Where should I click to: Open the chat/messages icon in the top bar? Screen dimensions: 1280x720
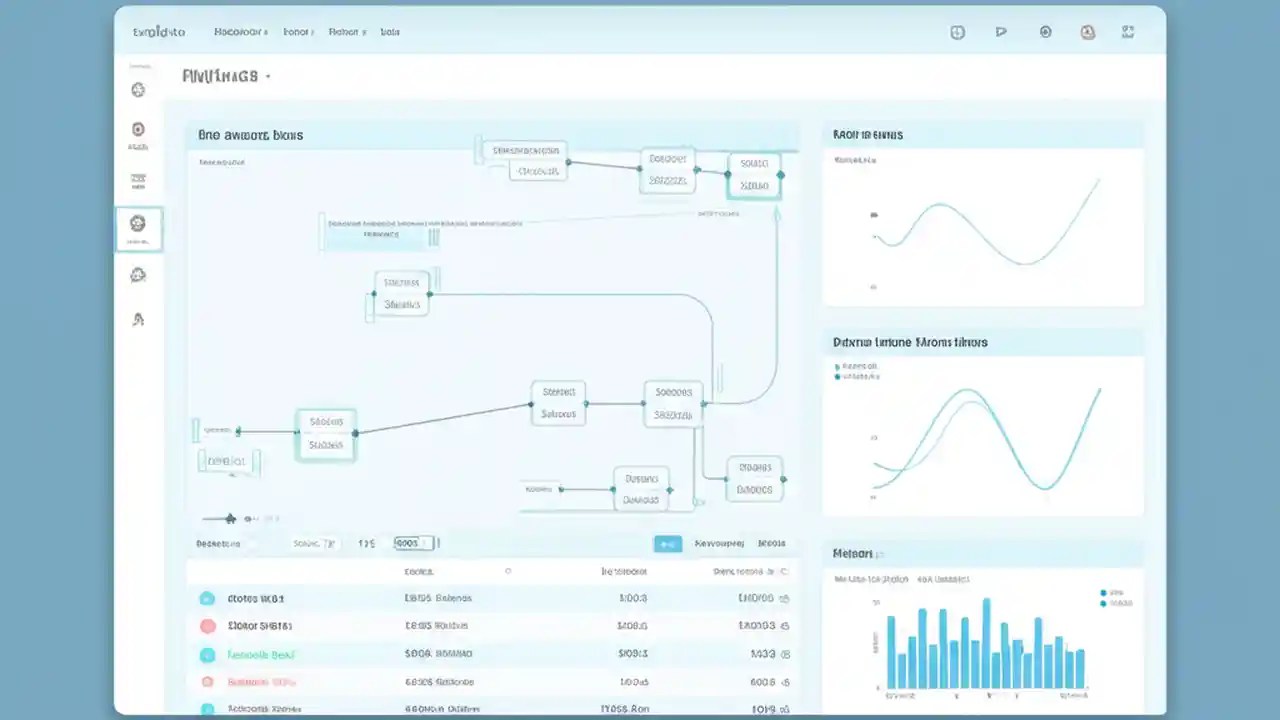(1001, 32)
